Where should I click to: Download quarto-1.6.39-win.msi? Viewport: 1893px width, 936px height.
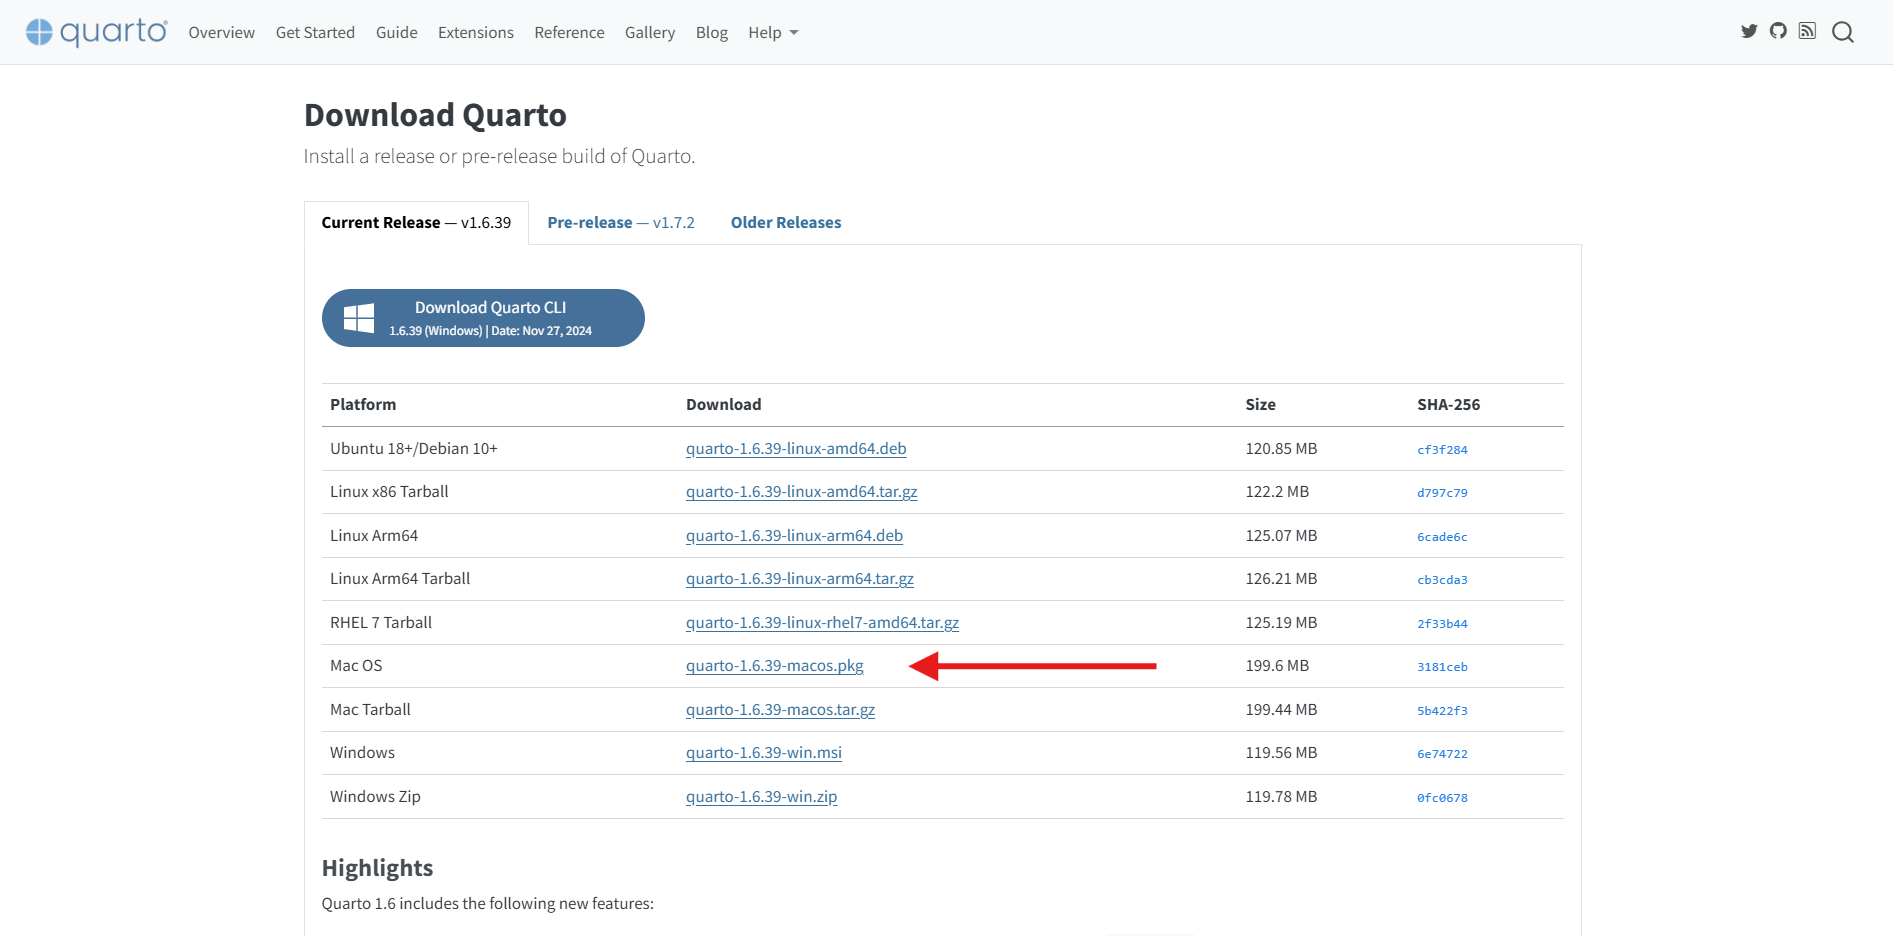point(764,753)
